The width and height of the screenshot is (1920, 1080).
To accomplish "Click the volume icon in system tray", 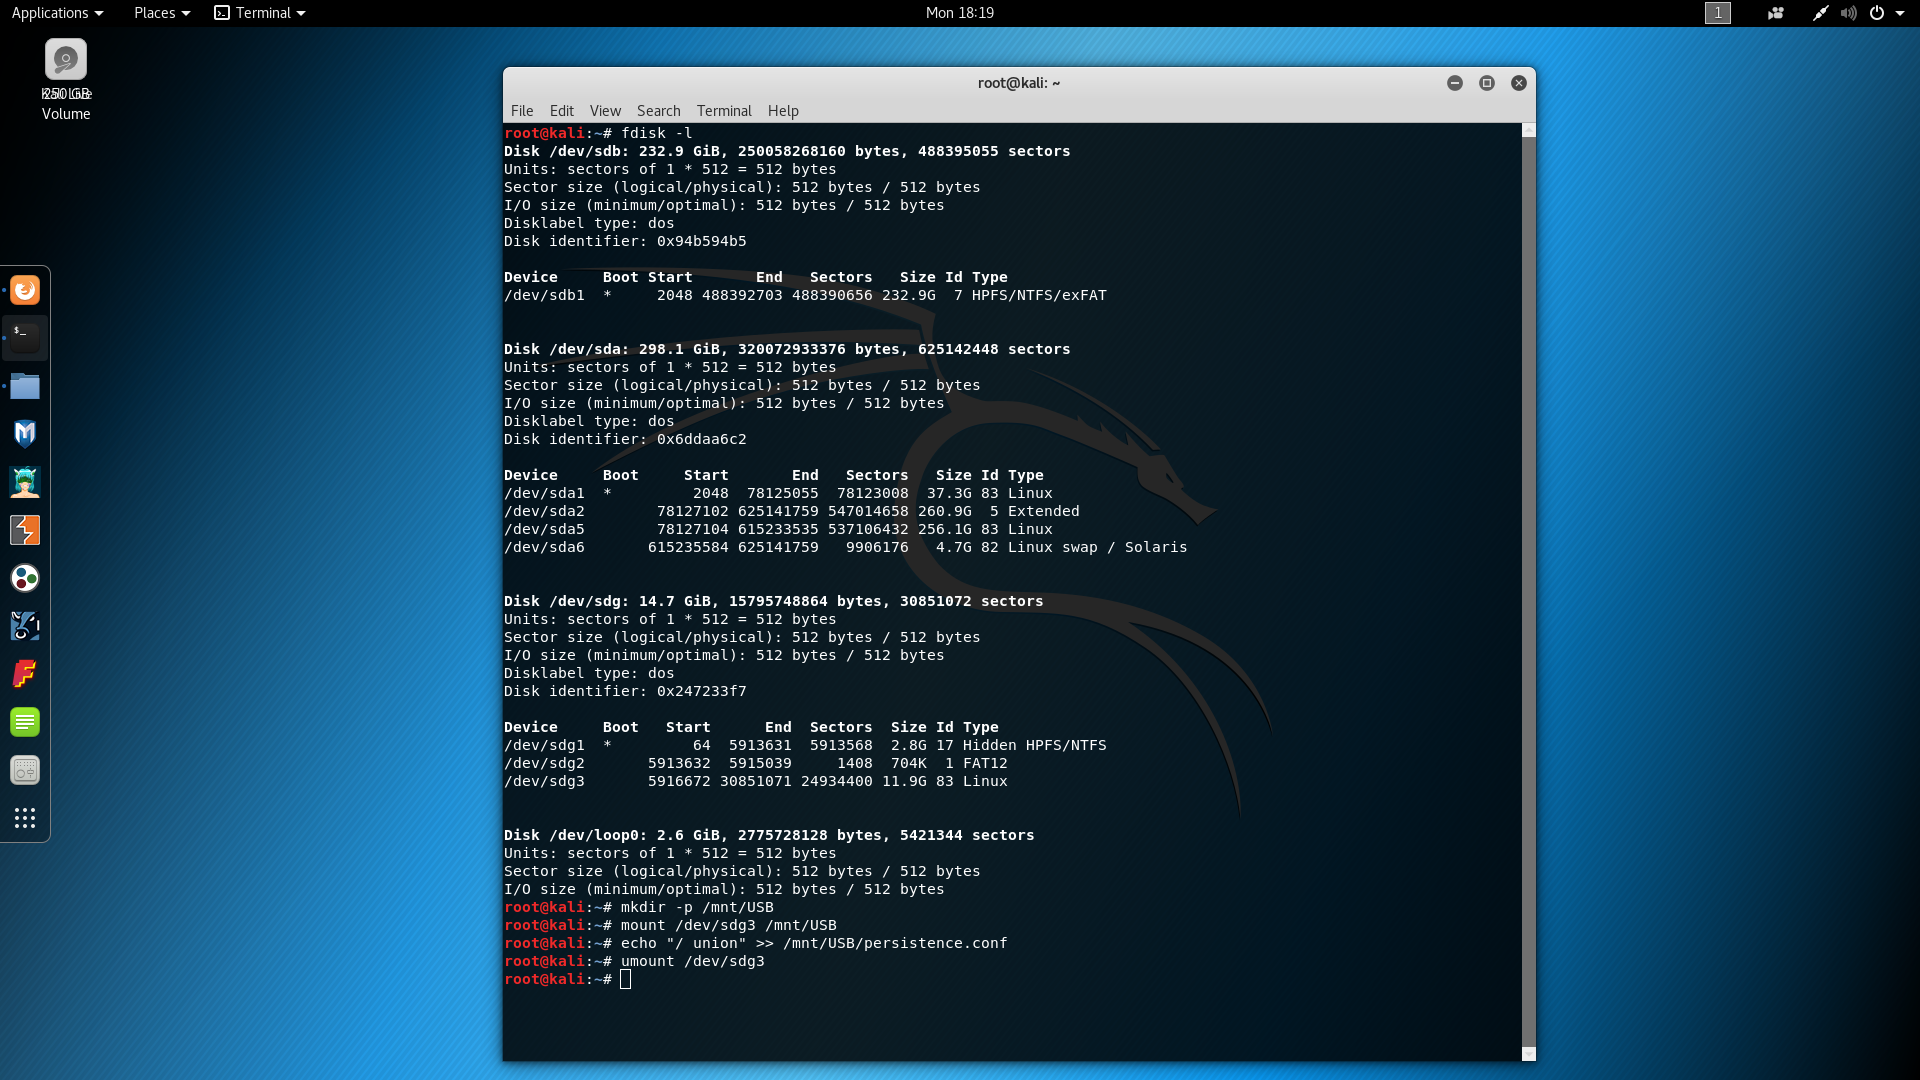I will pos(1848,13).
